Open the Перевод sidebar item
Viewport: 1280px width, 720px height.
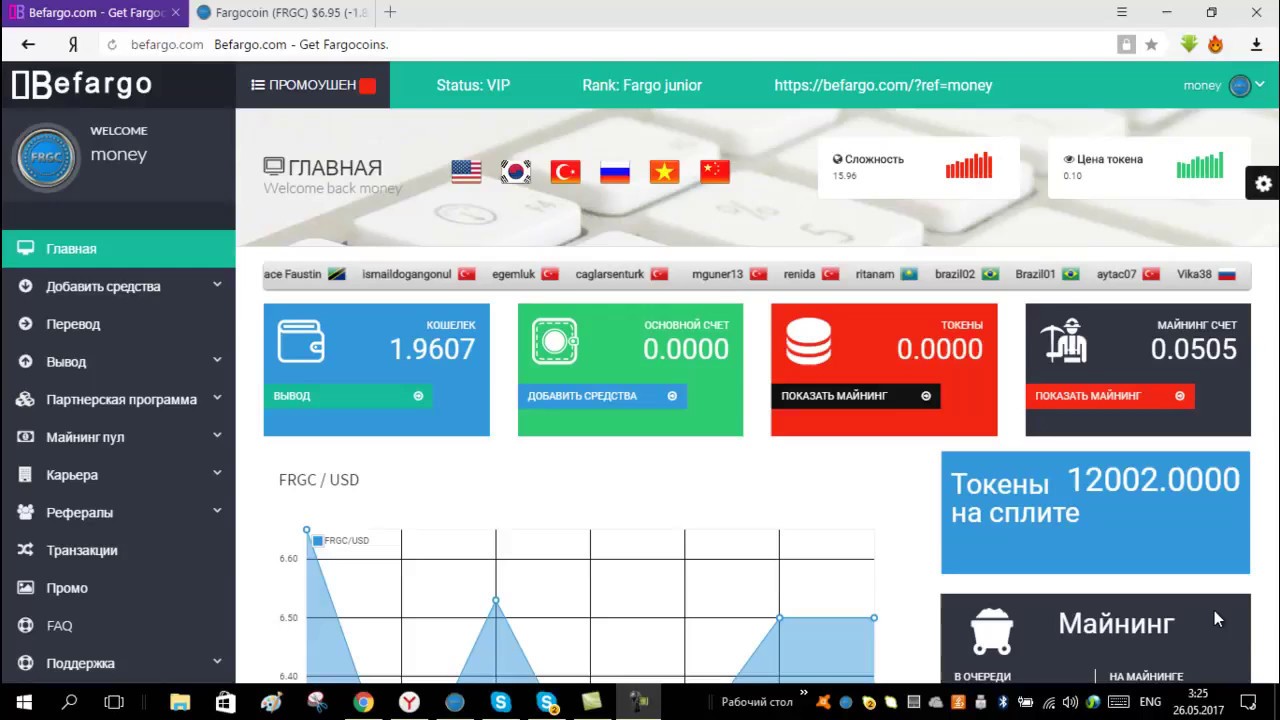coord(118,324)
